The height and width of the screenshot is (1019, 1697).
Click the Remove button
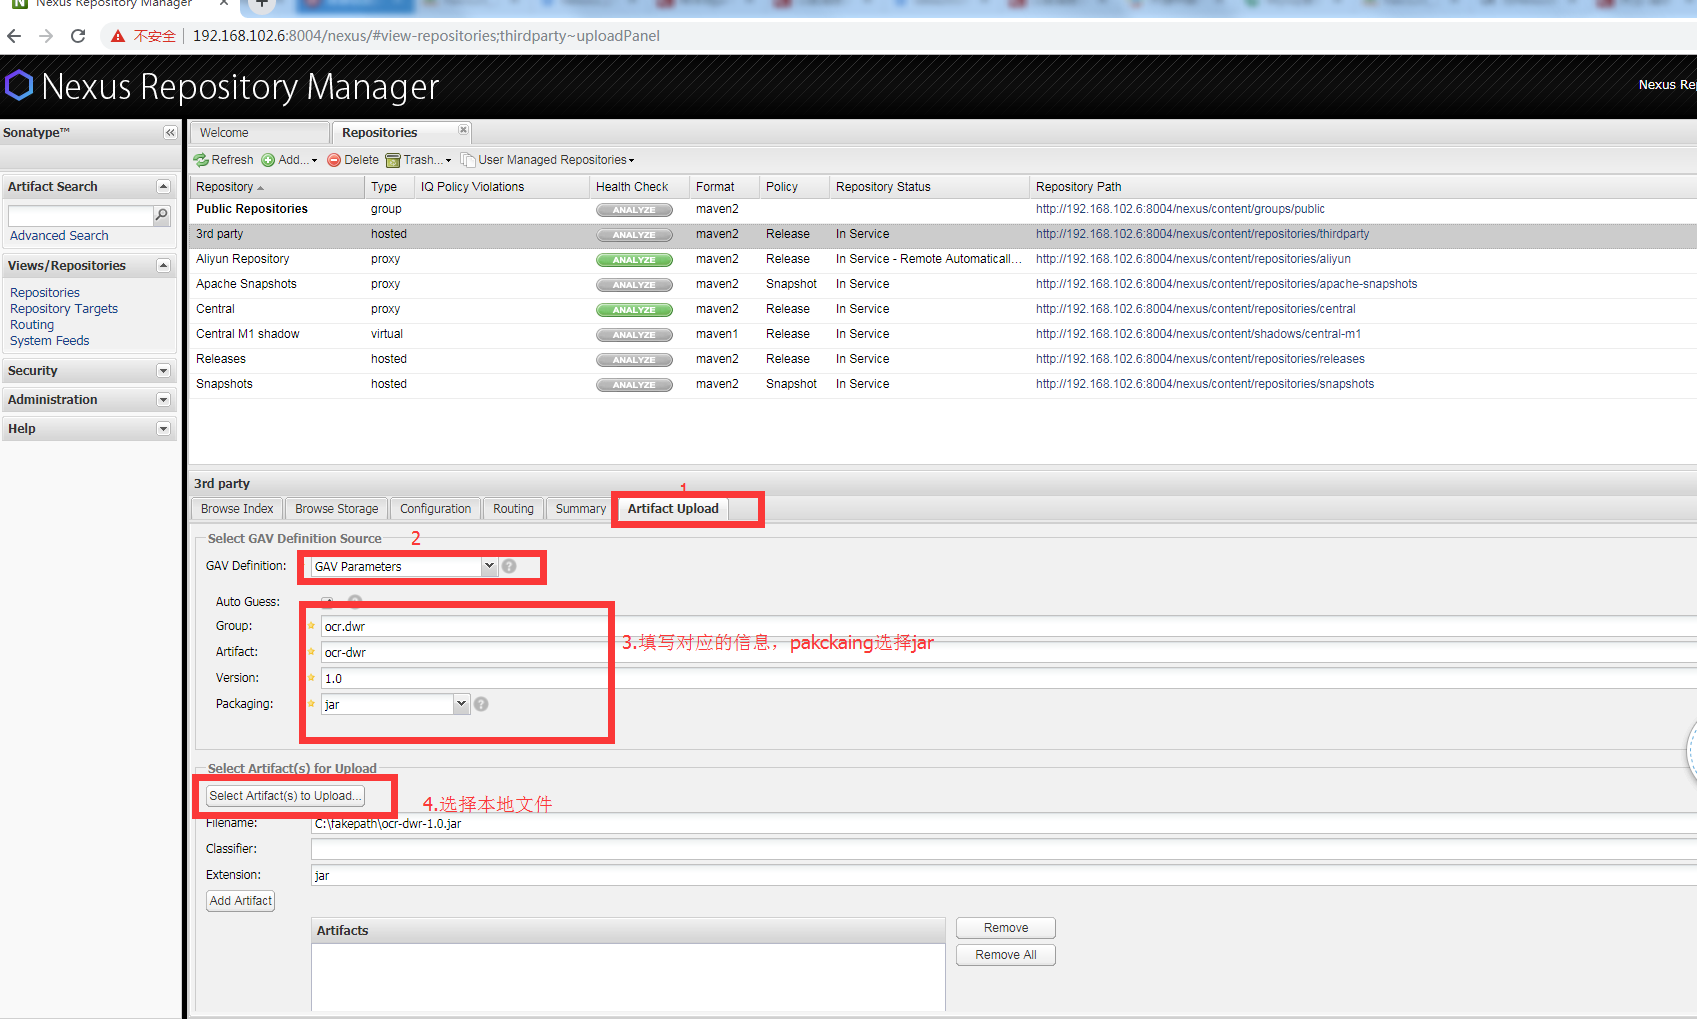pyautogui.click(x=1006, y=928)
